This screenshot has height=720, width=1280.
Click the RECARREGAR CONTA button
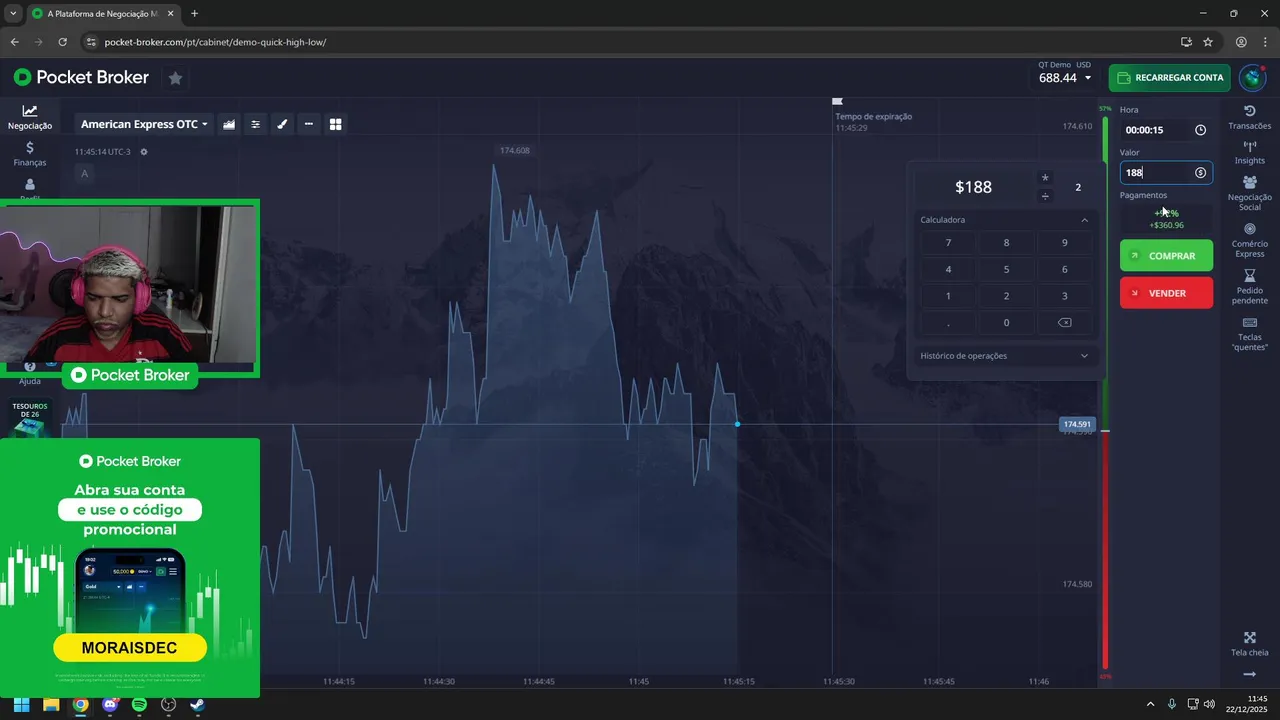pos(1169,78)
